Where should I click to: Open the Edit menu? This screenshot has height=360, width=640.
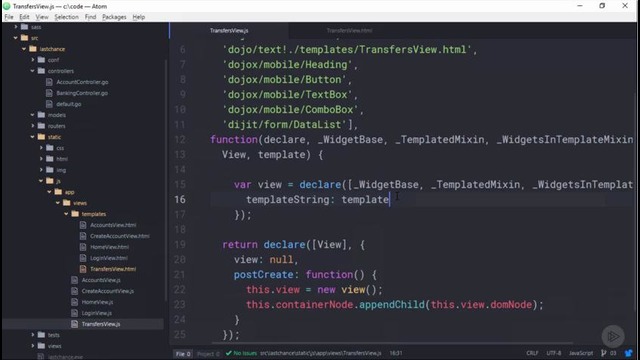click(24, 17)
